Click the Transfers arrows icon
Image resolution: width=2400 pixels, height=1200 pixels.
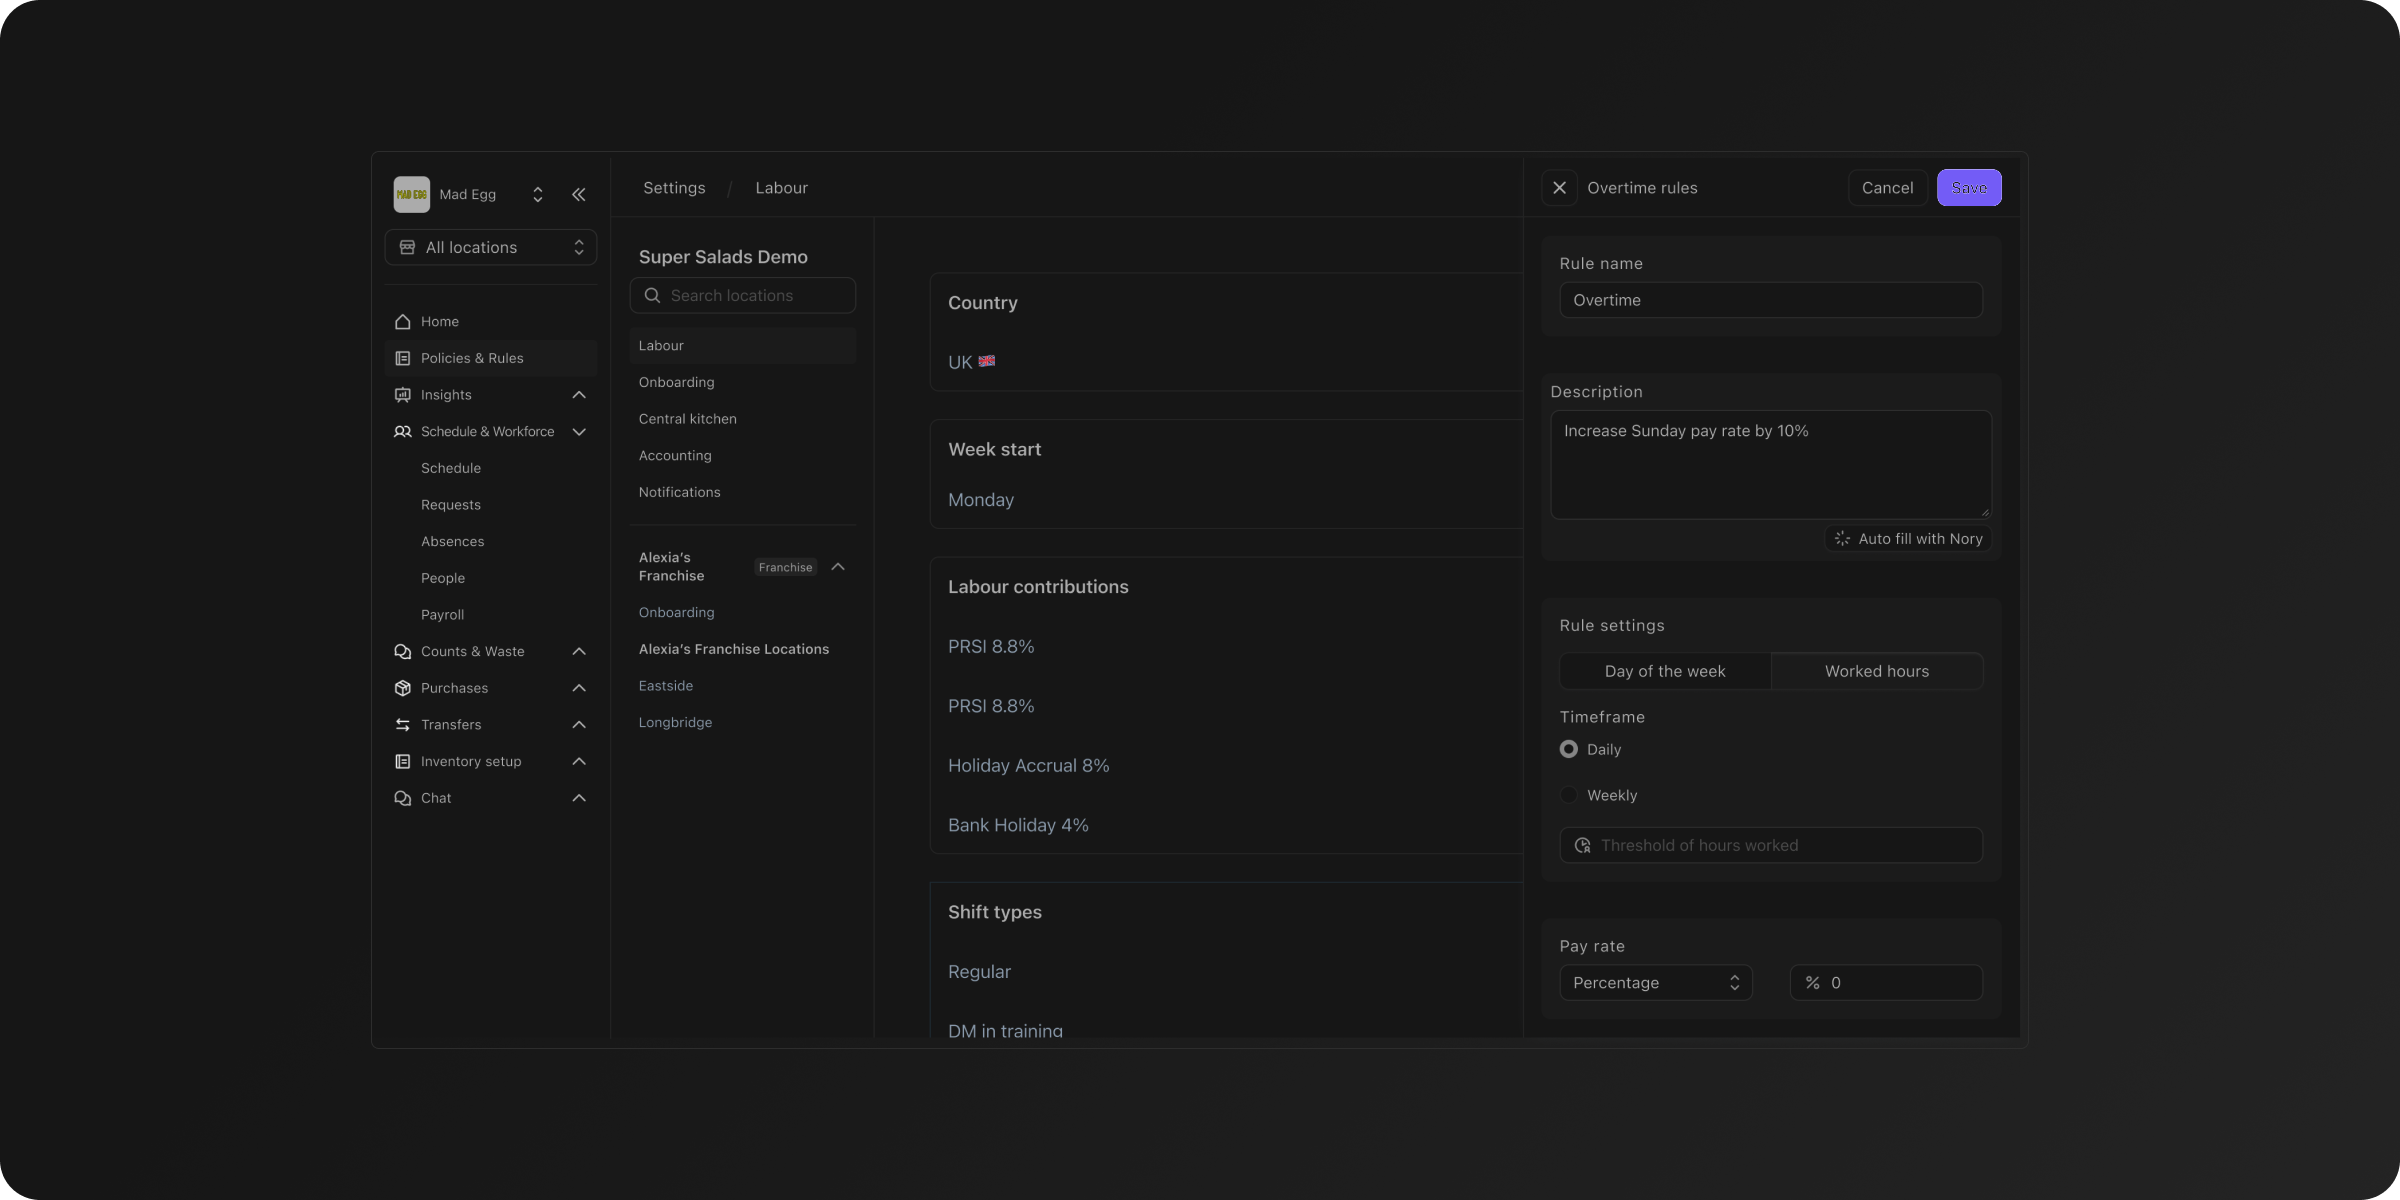point(403,724)
